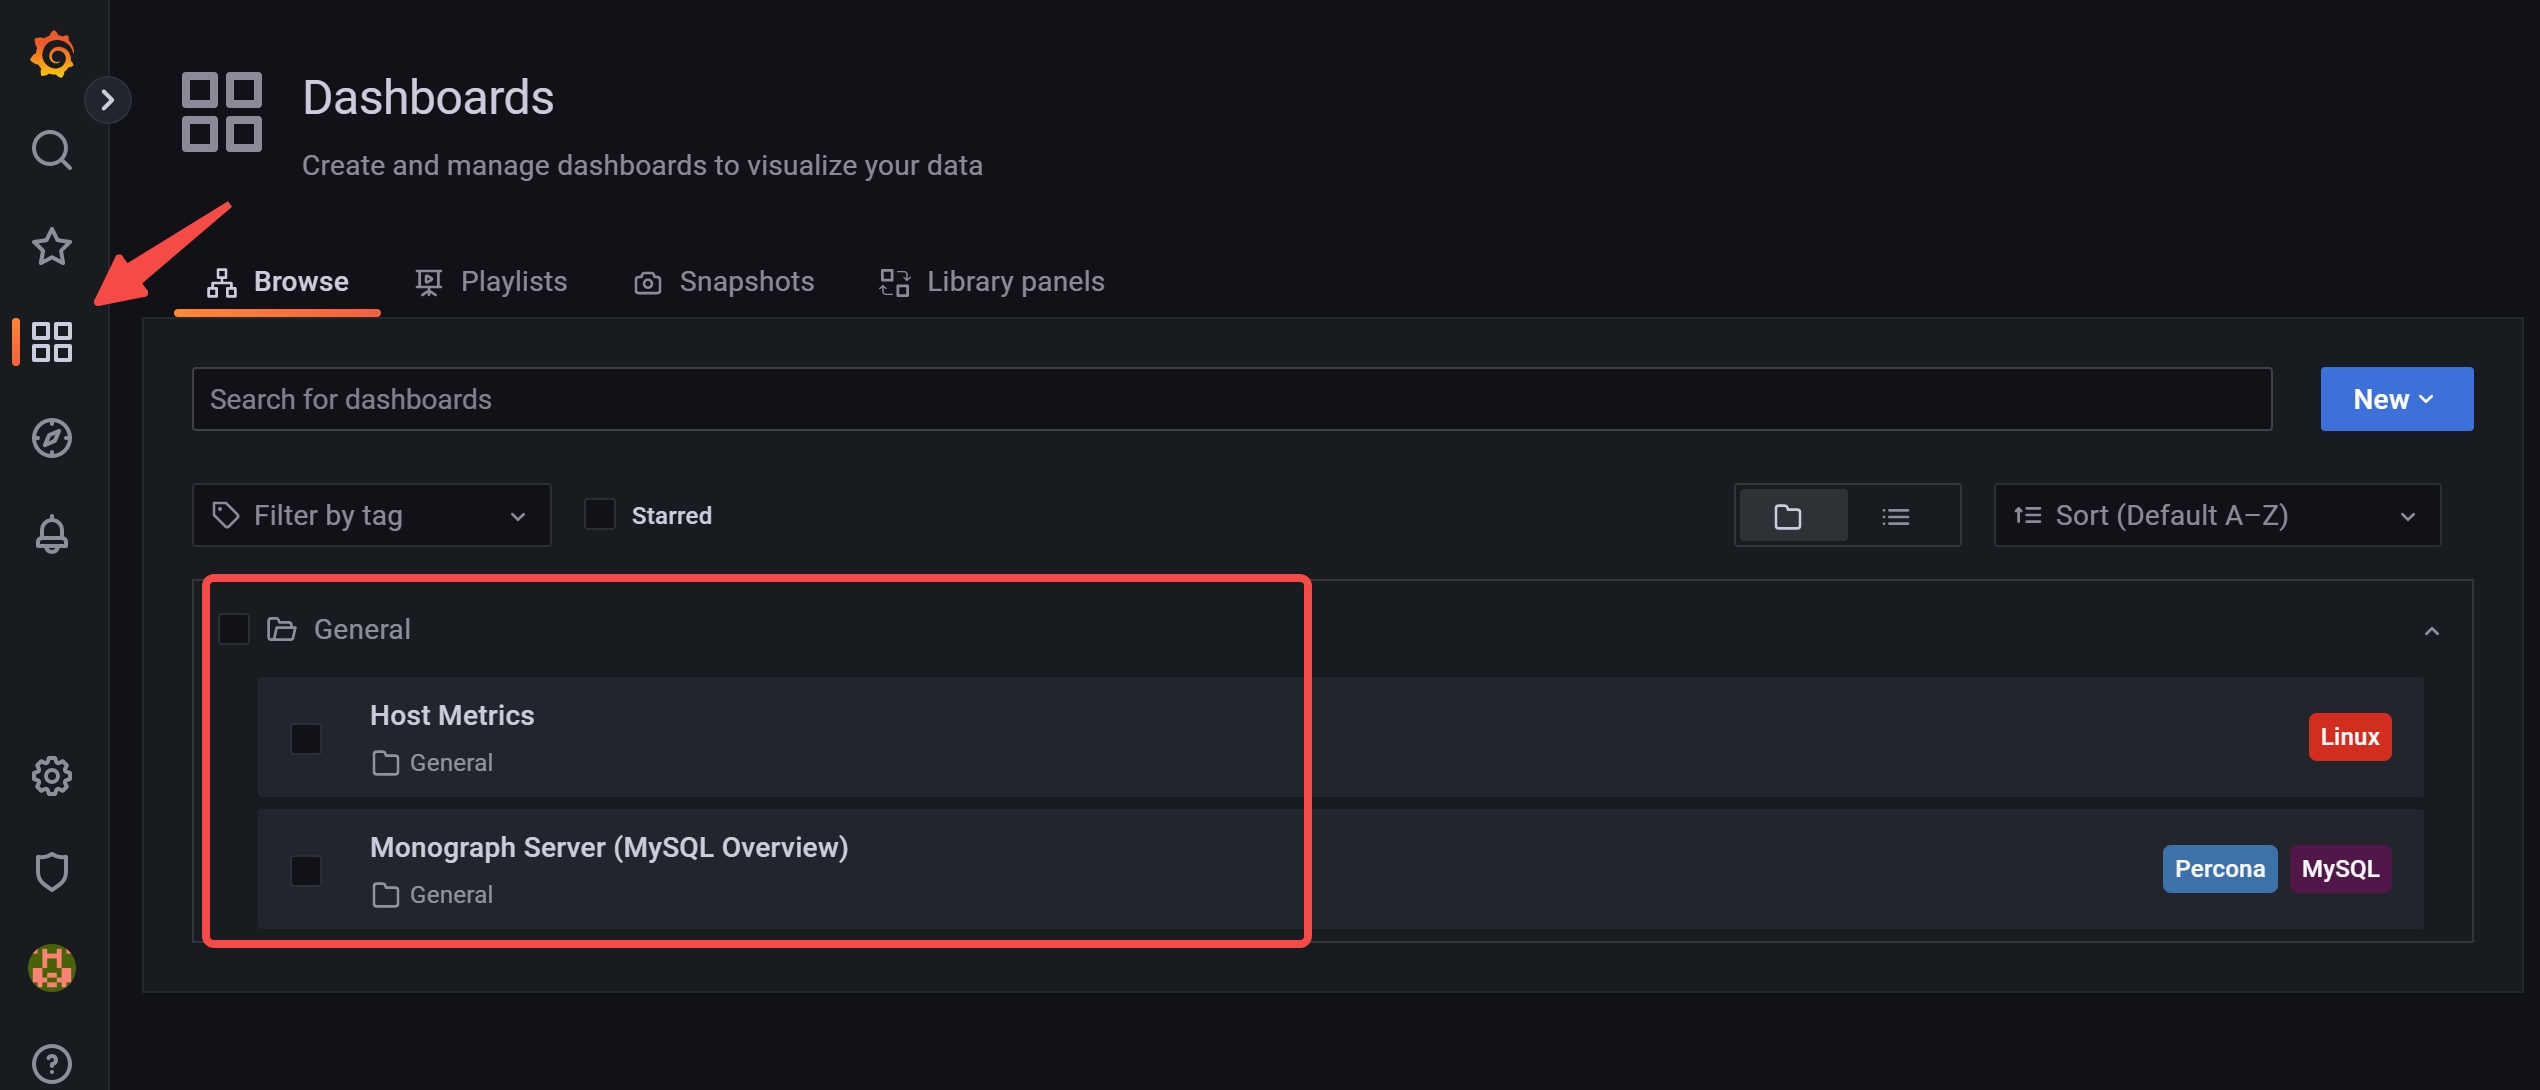The image size is (2540, 1090).
Task: Open the Grafana home logo
Action: point(52,54)
